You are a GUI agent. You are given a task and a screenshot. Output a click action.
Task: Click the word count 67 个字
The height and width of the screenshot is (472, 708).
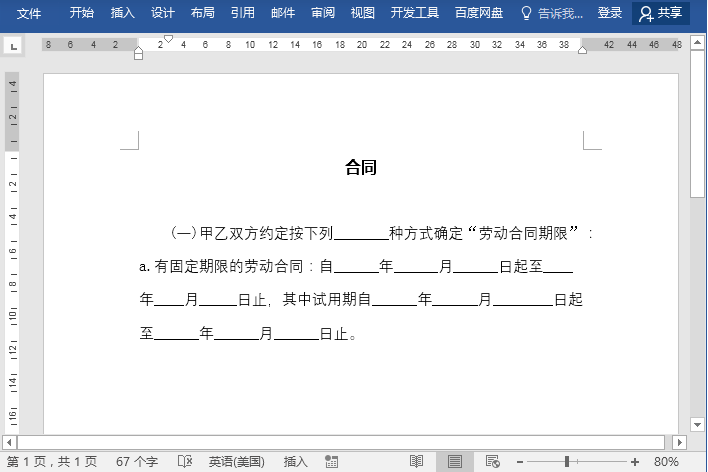[x=137, y=462]
